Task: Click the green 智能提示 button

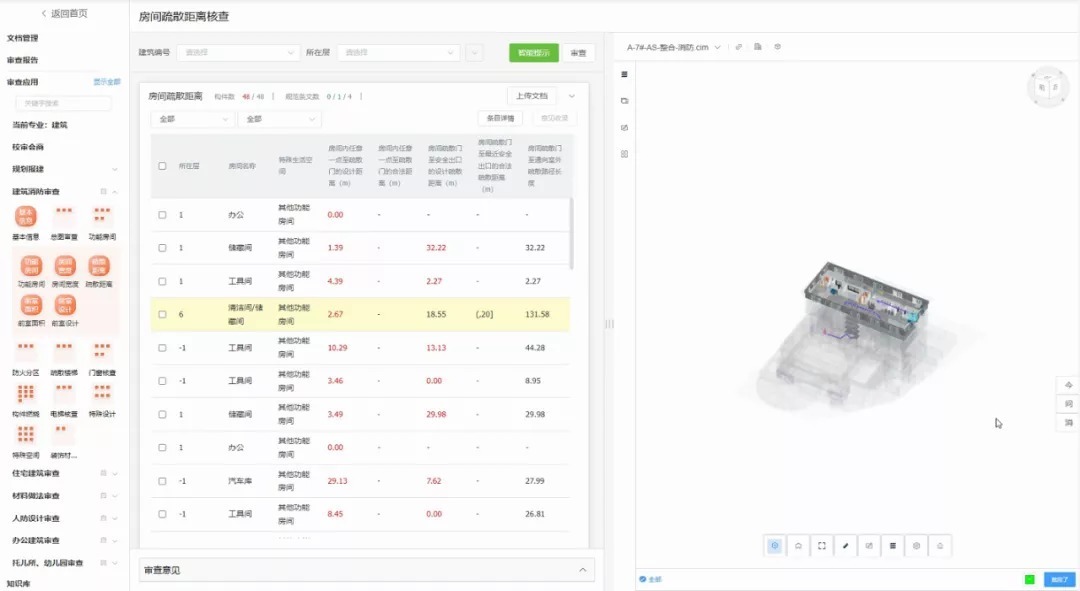Action: (x=534, y=53)
